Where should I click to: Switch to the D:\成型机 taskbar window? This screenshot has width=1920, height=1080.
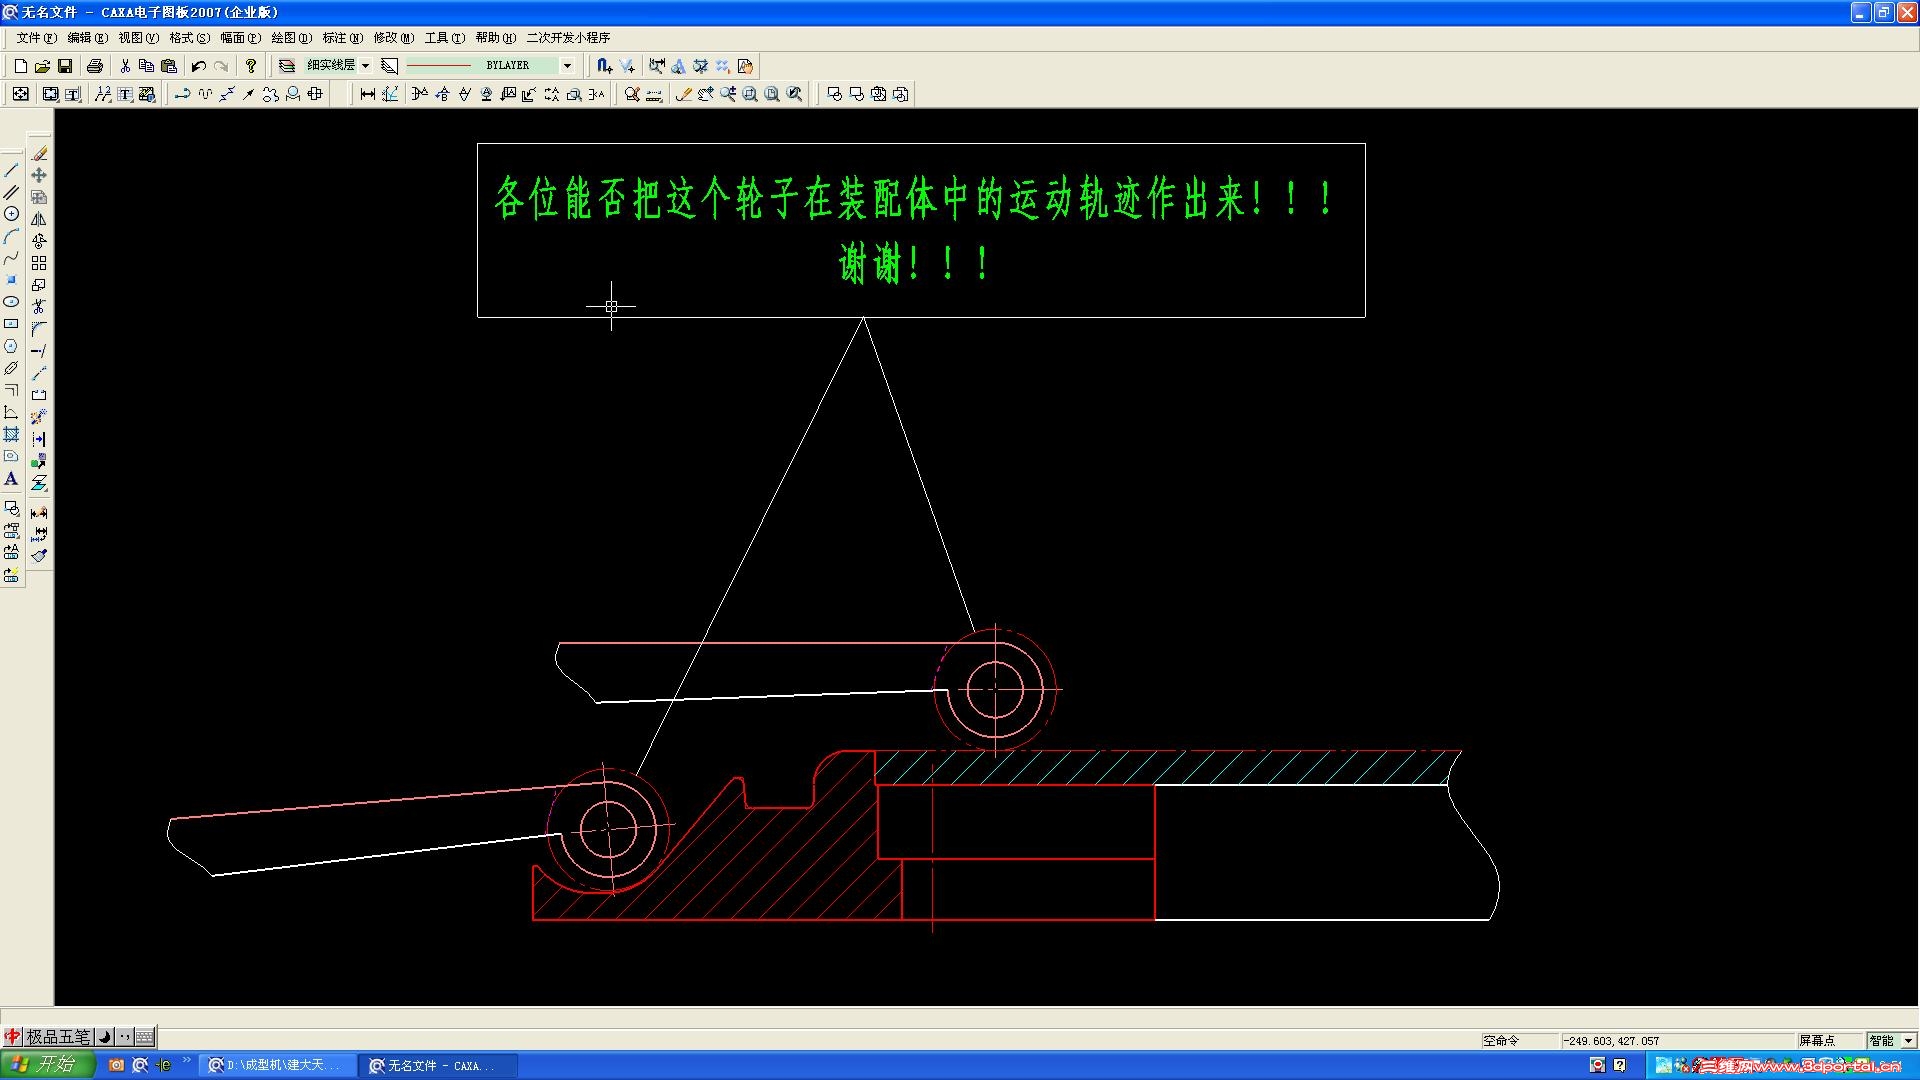[277, 1066]
